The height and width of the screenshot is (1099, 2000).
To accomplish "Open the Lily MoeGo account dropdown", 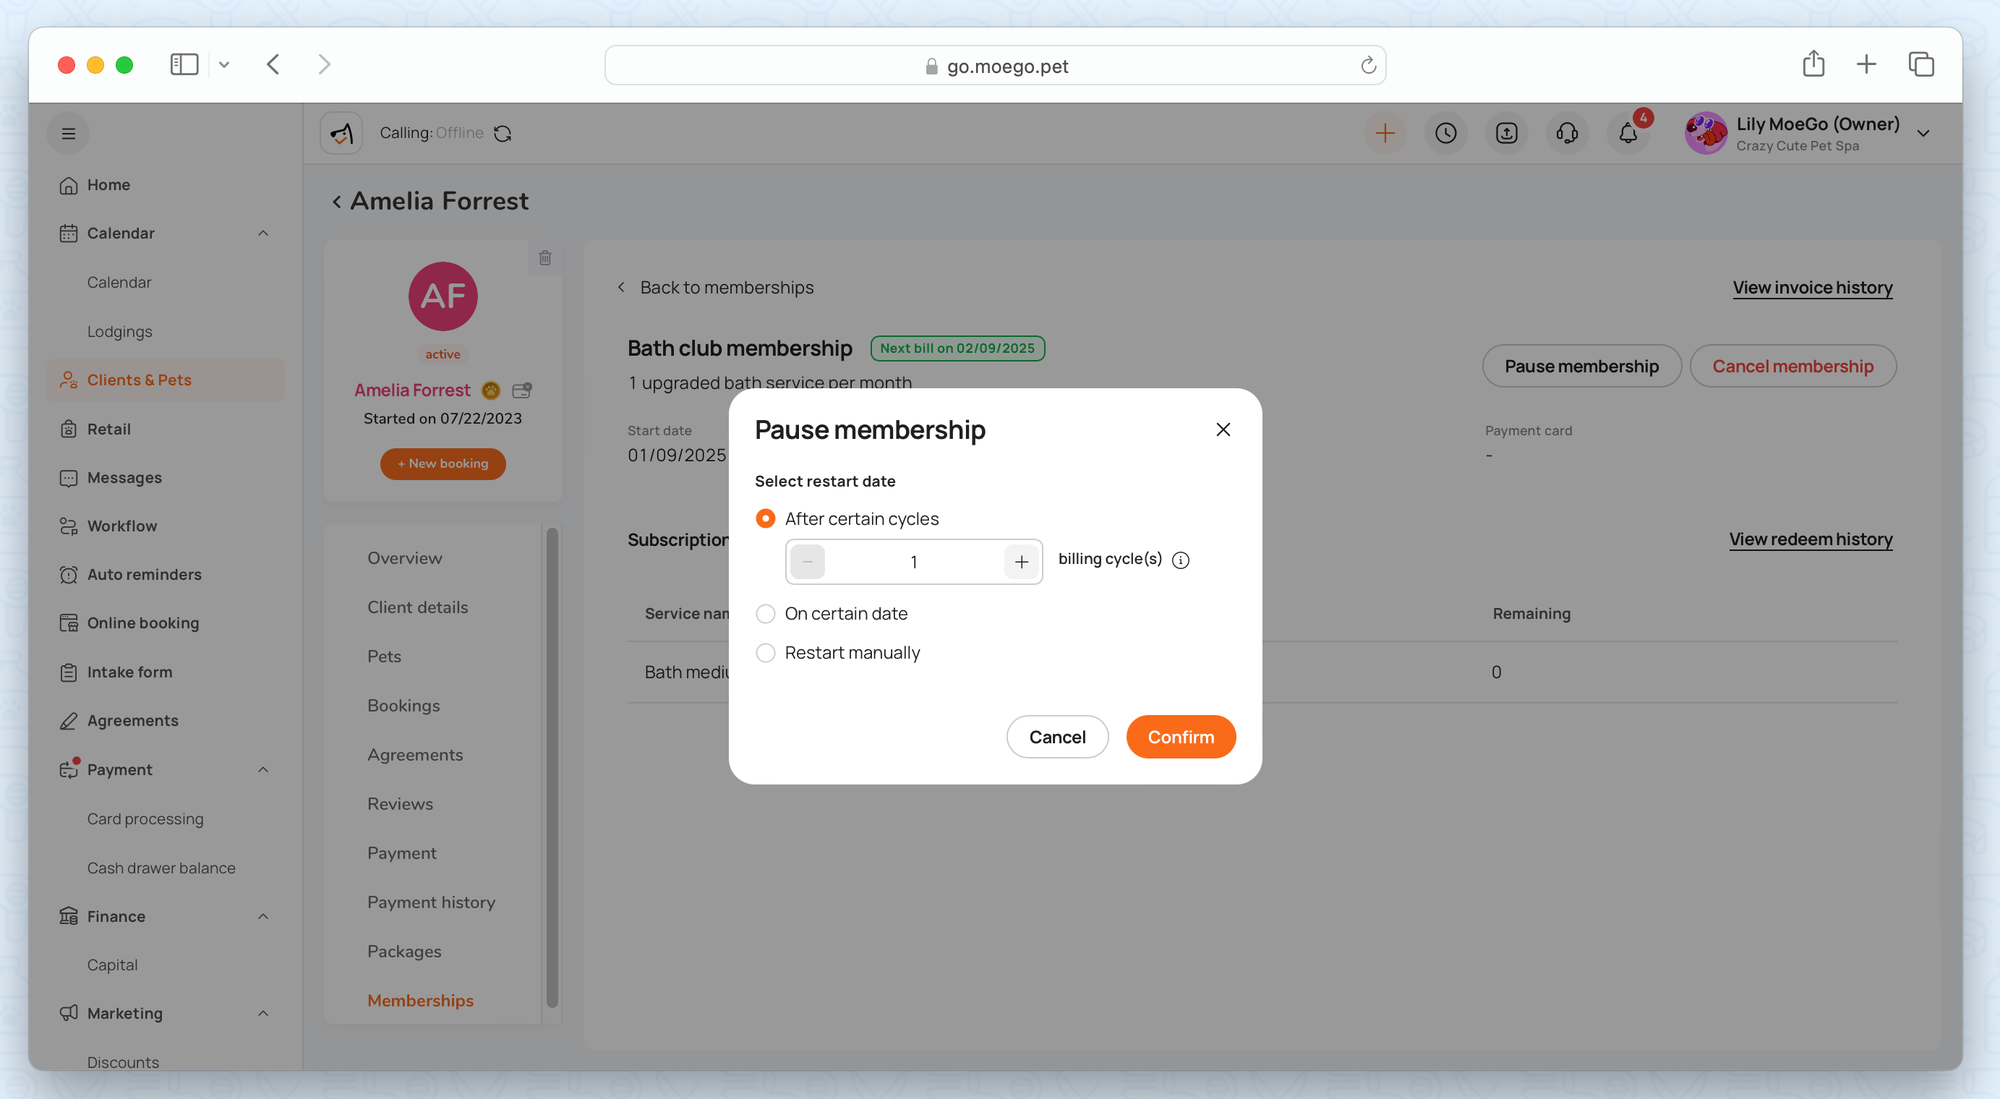I will (x=1923, y=133).
